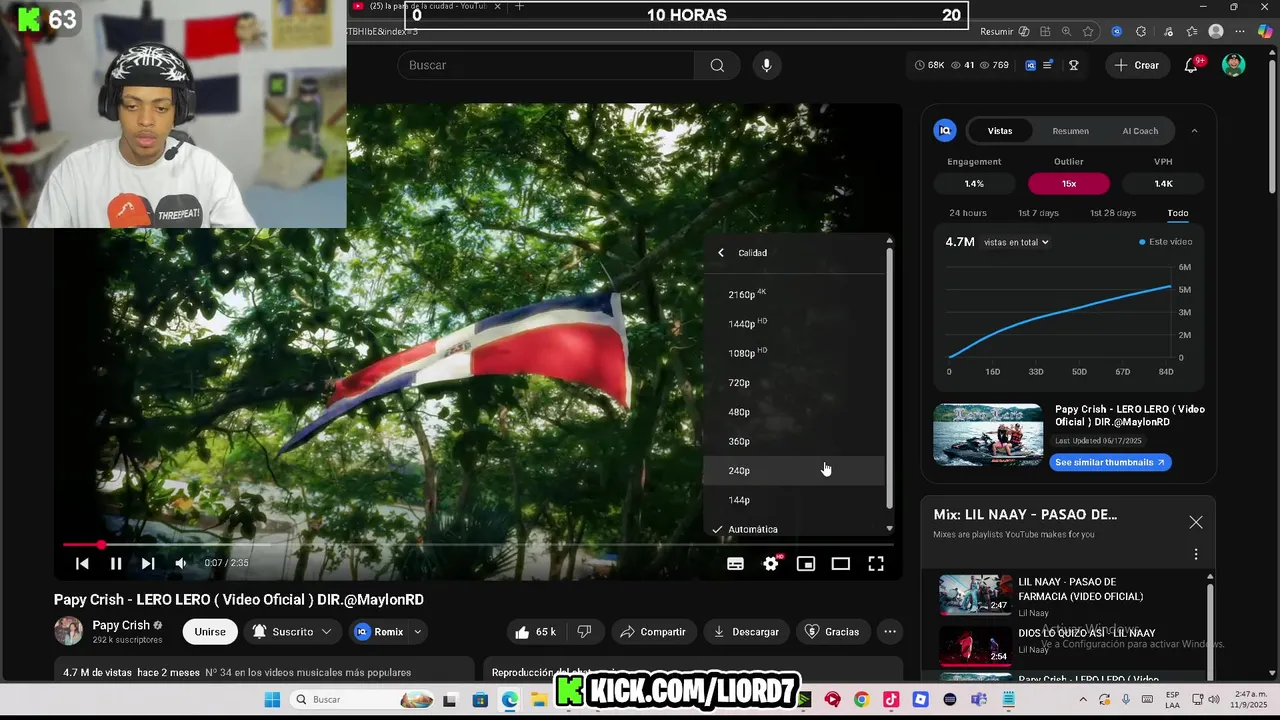Open Suscrito subscription dropdown
Image resolution: width=1280 pixels, height=720 pixels.
(291, 632)
